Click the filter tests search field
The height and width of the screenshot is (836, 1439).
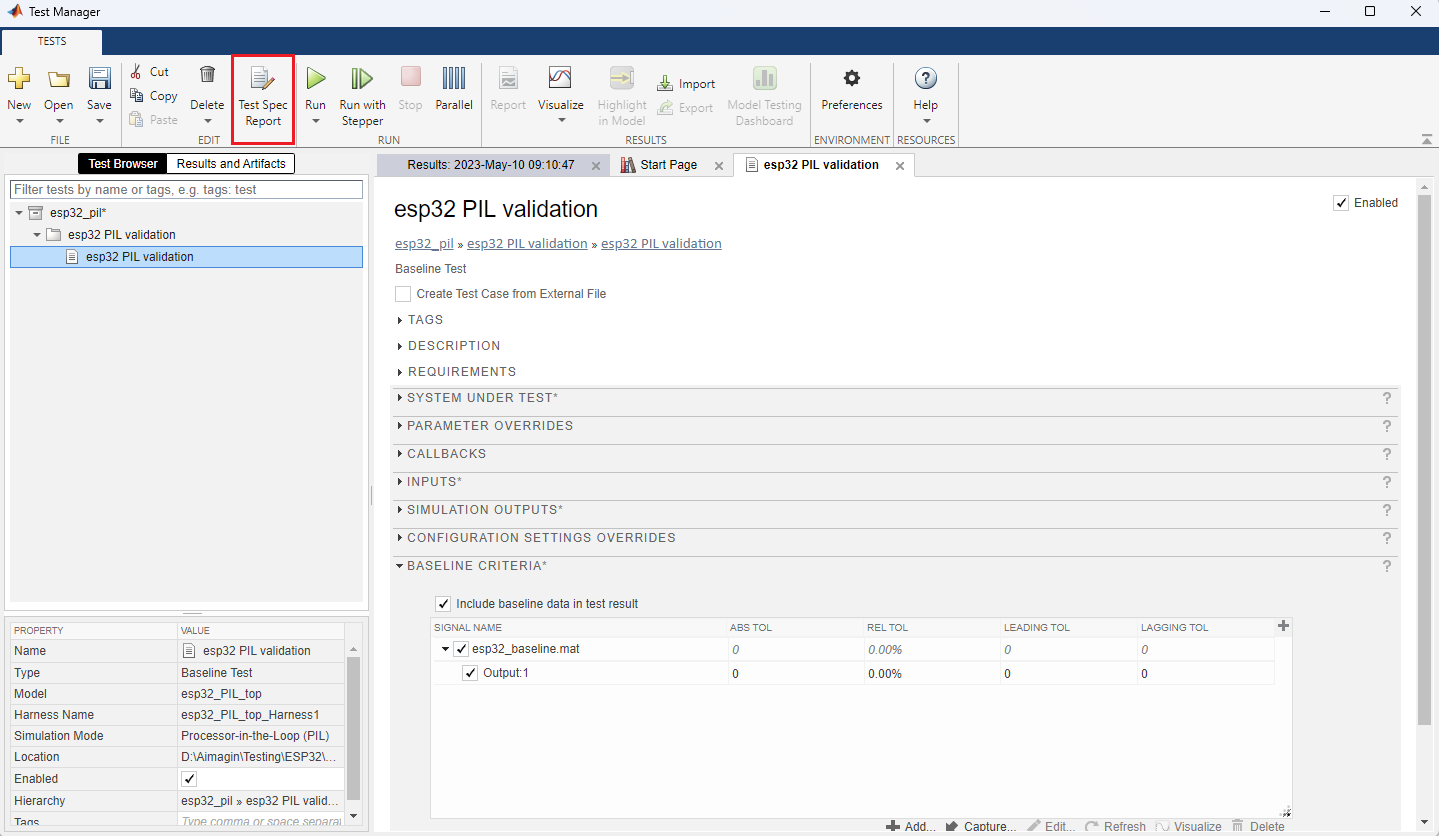click(186, 189)
